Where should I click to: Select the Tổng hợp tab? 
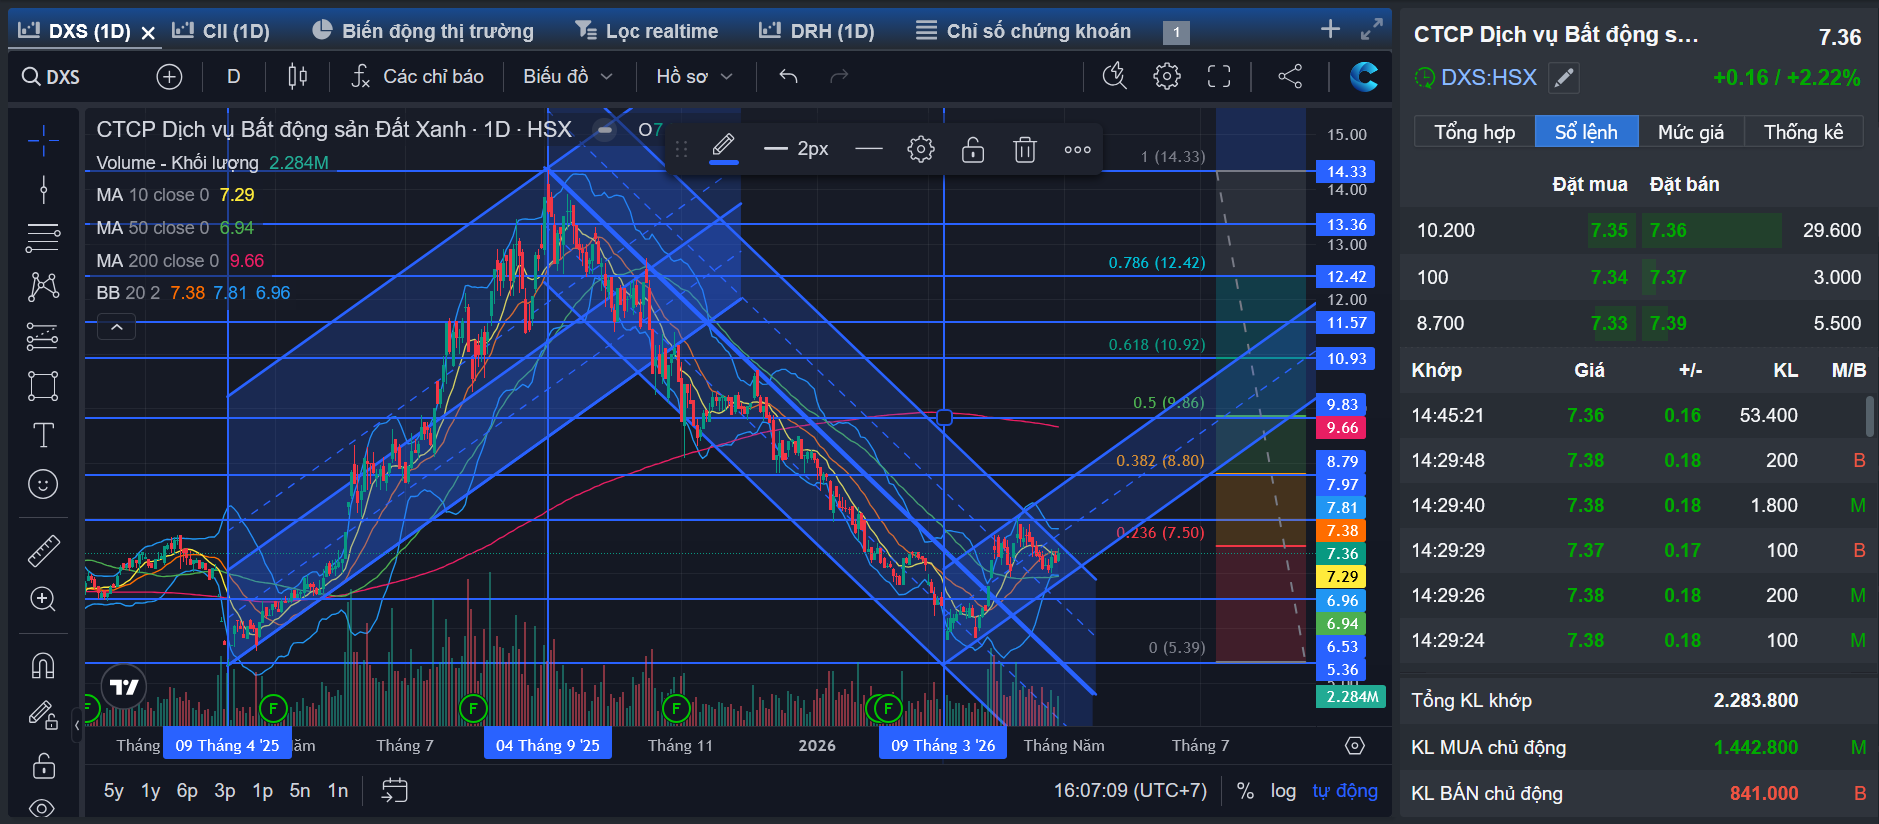[x=1474, y=132]
